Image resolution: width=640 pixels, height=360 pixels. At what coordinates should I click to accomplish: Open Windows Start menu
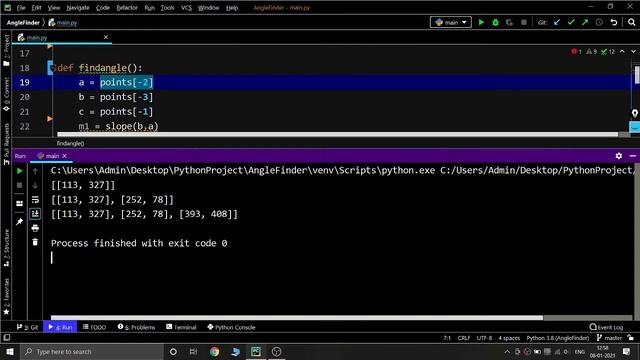pyautogui.click(x=10, y=351)
